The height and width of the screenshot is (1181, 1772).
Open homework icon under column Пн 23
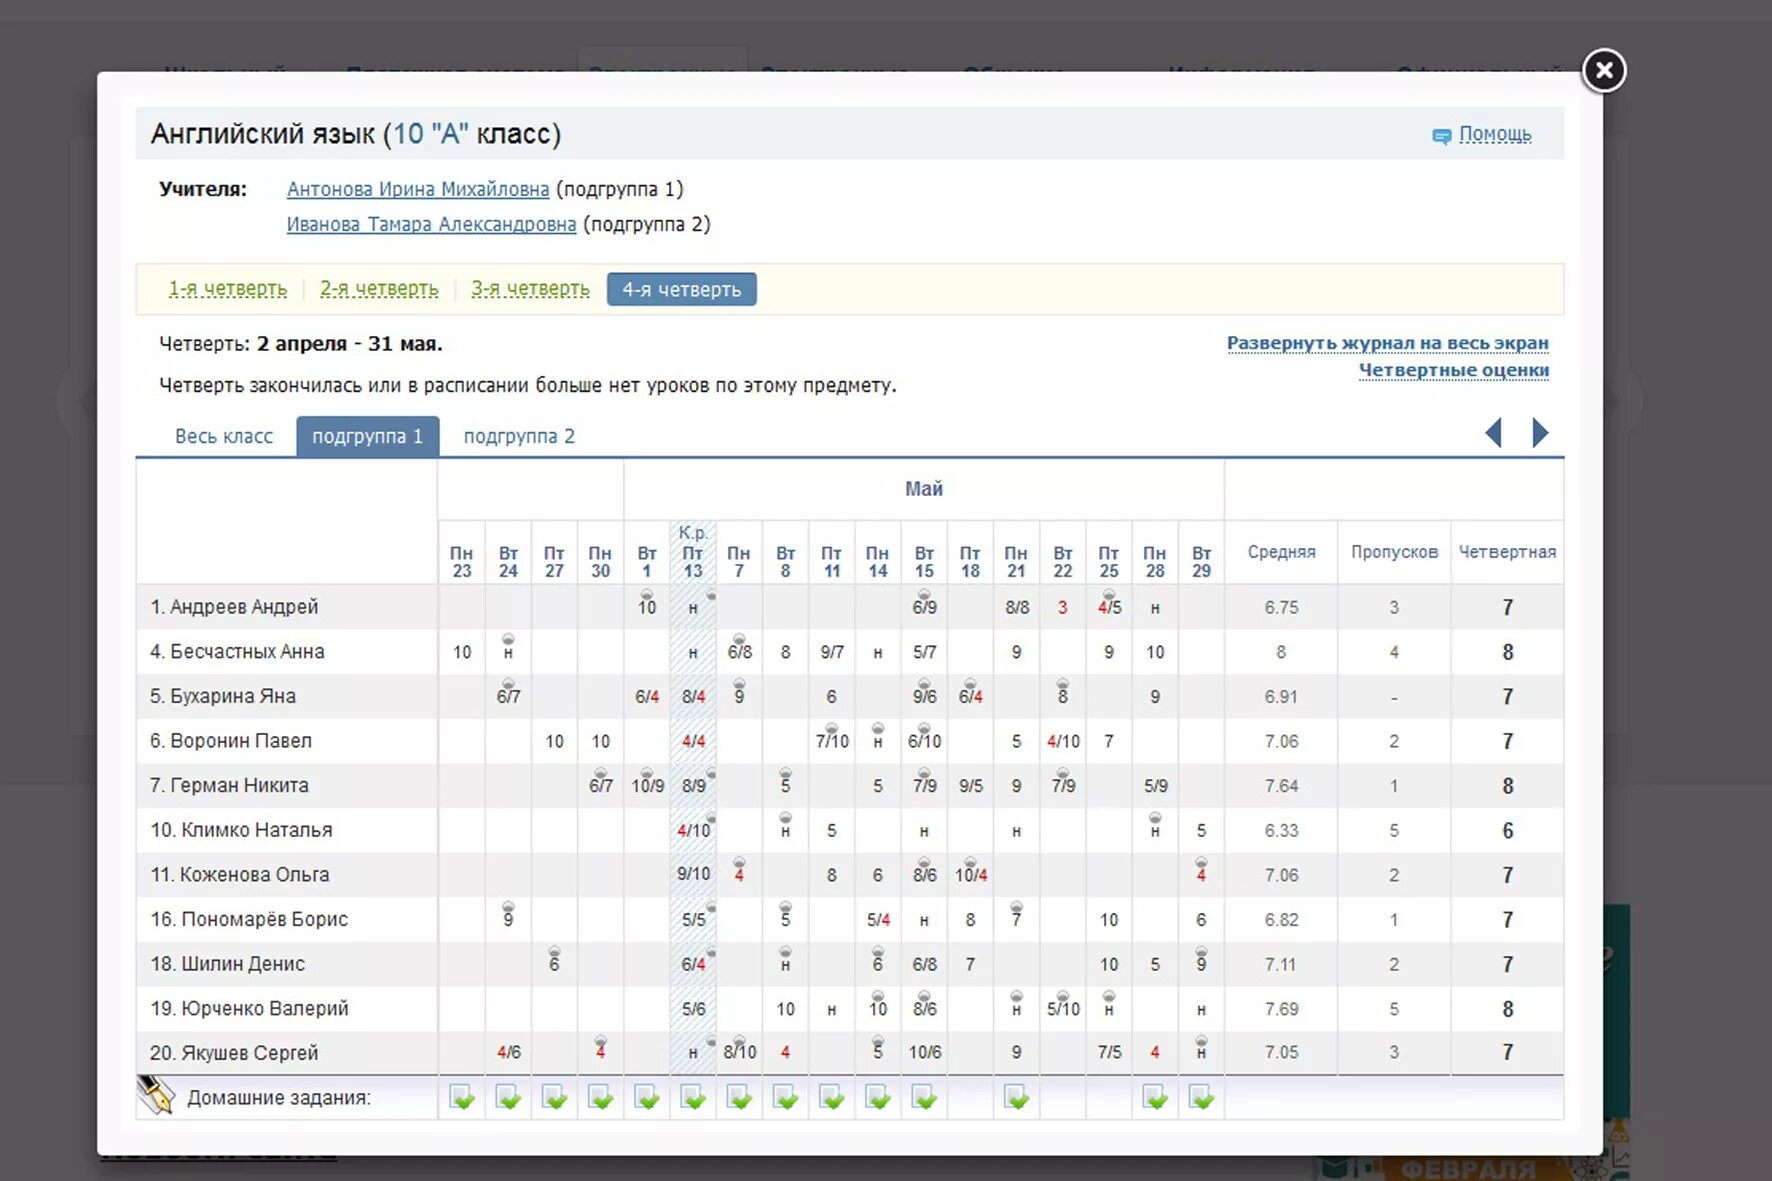[x=462, y=1097]
